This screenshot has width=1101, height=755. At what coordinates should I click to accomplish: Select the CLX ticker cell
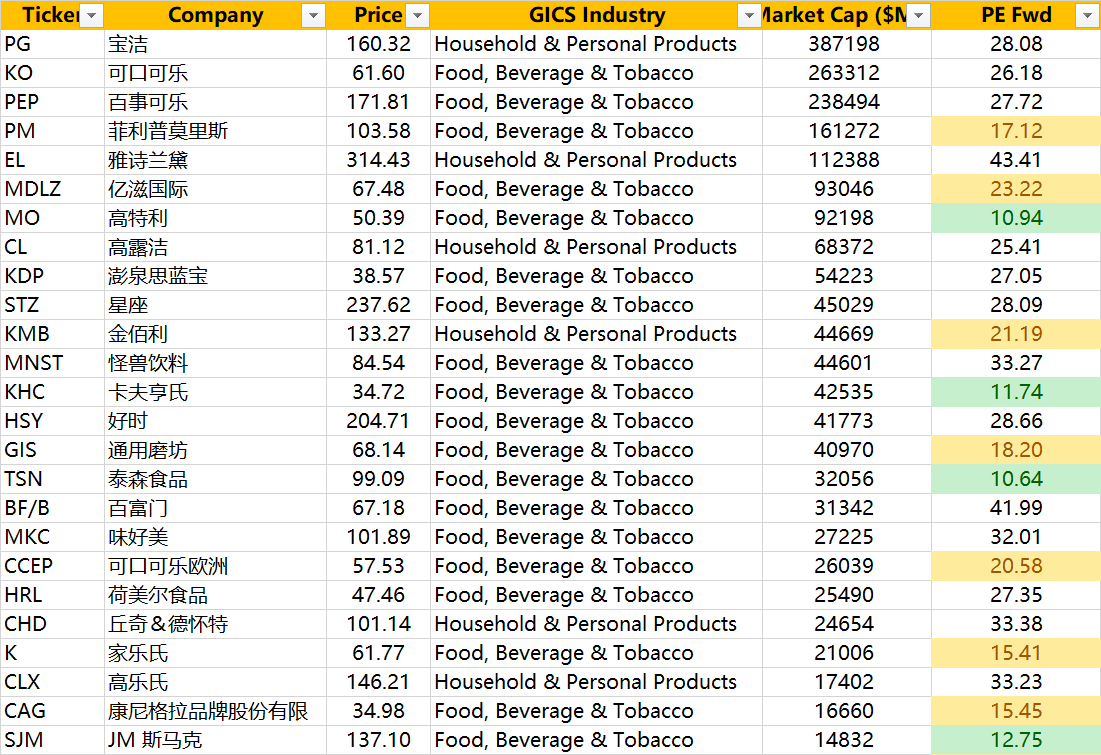coord(53,682)
